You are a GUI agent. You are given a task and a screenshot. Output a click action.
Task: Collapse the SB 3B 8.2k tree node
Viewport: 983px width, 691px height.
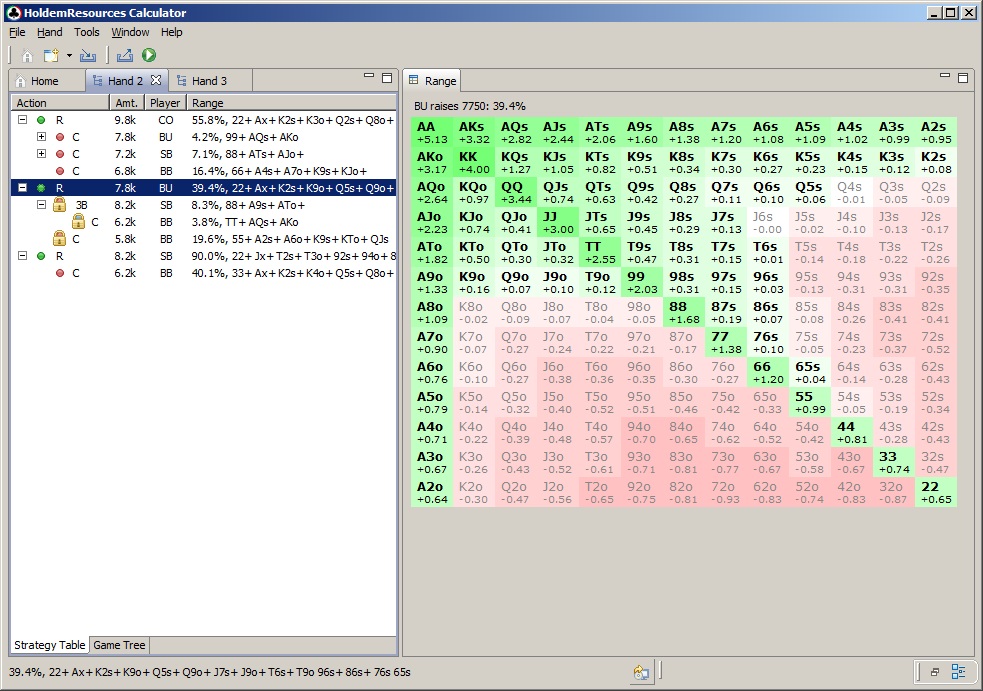point(41,204)
